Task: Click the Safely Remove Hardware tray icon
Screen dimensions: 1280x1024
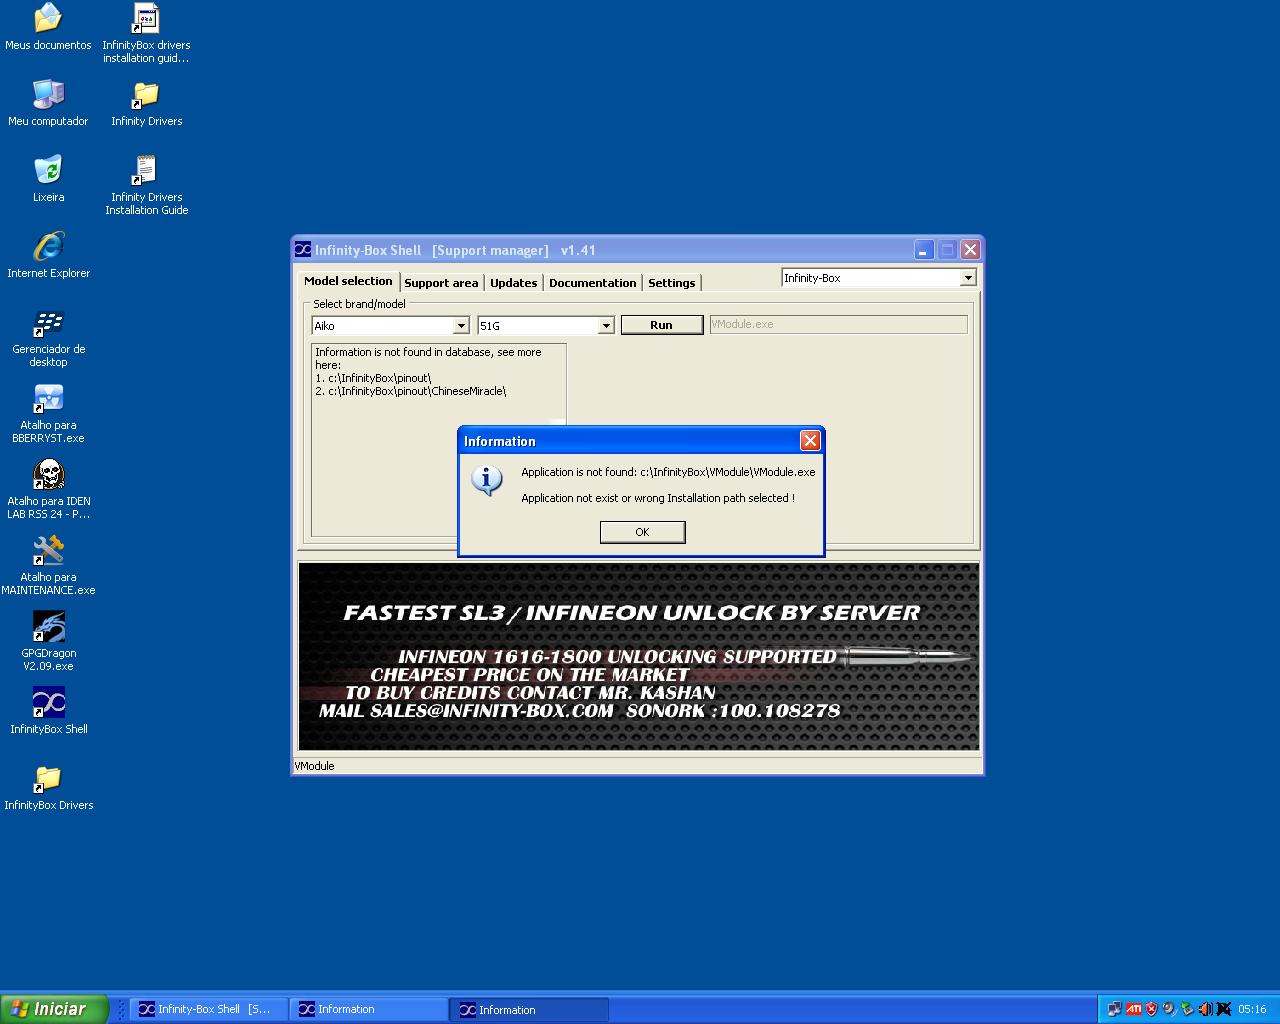Action: click(x=1187, y=1009)
